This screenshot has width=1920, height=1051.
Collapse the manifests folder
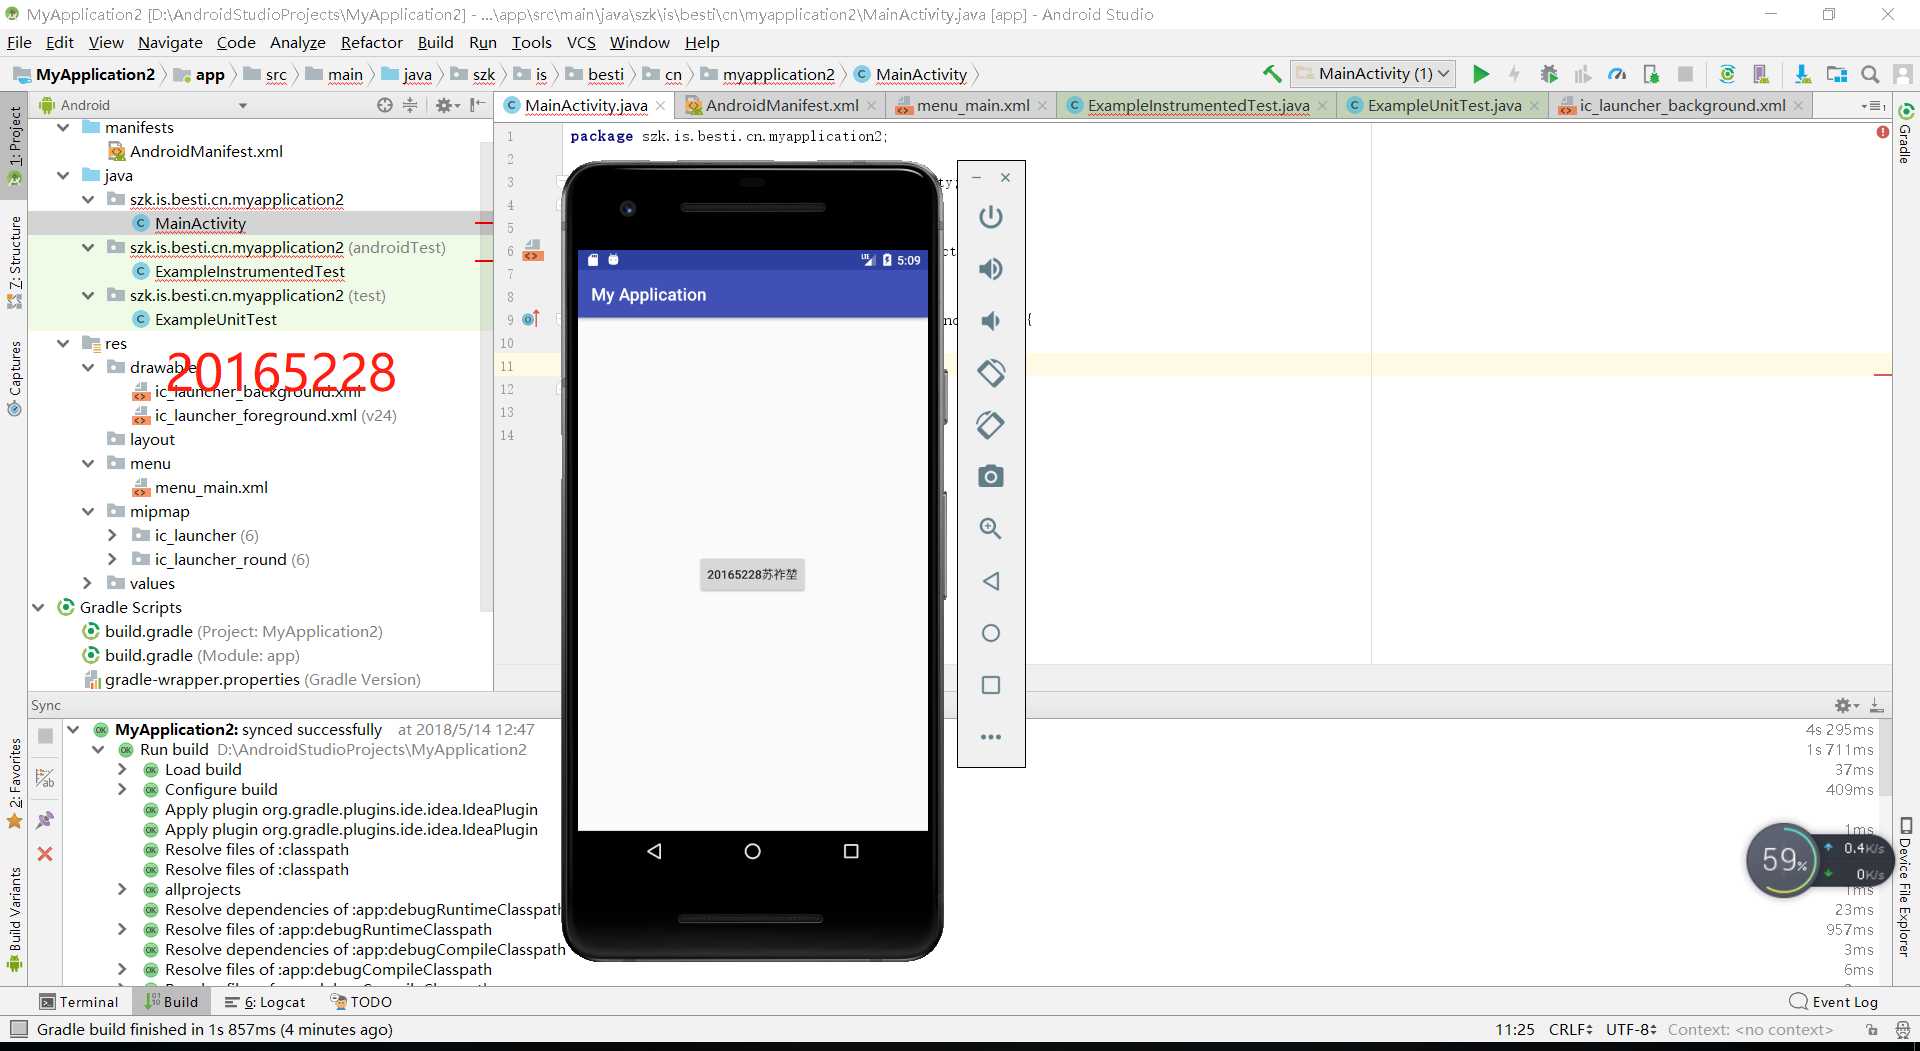point(63,128)
